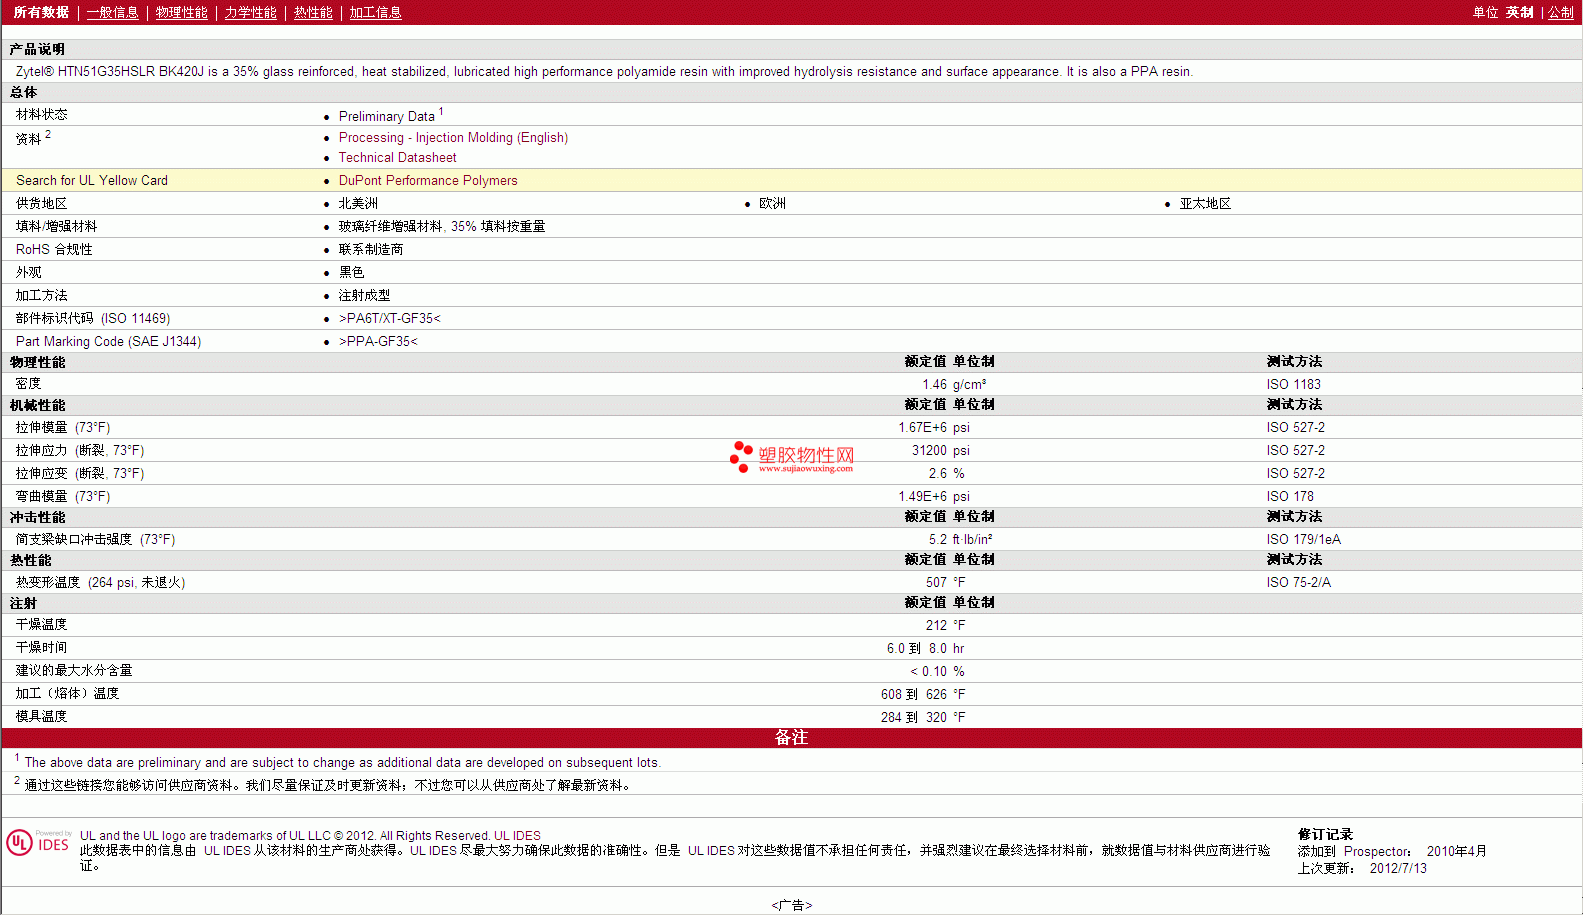Click the flexural modulus value 1.49E+6
This screenshot has width=1583, height=915.
pyautogui.click(x=920, y=497)
